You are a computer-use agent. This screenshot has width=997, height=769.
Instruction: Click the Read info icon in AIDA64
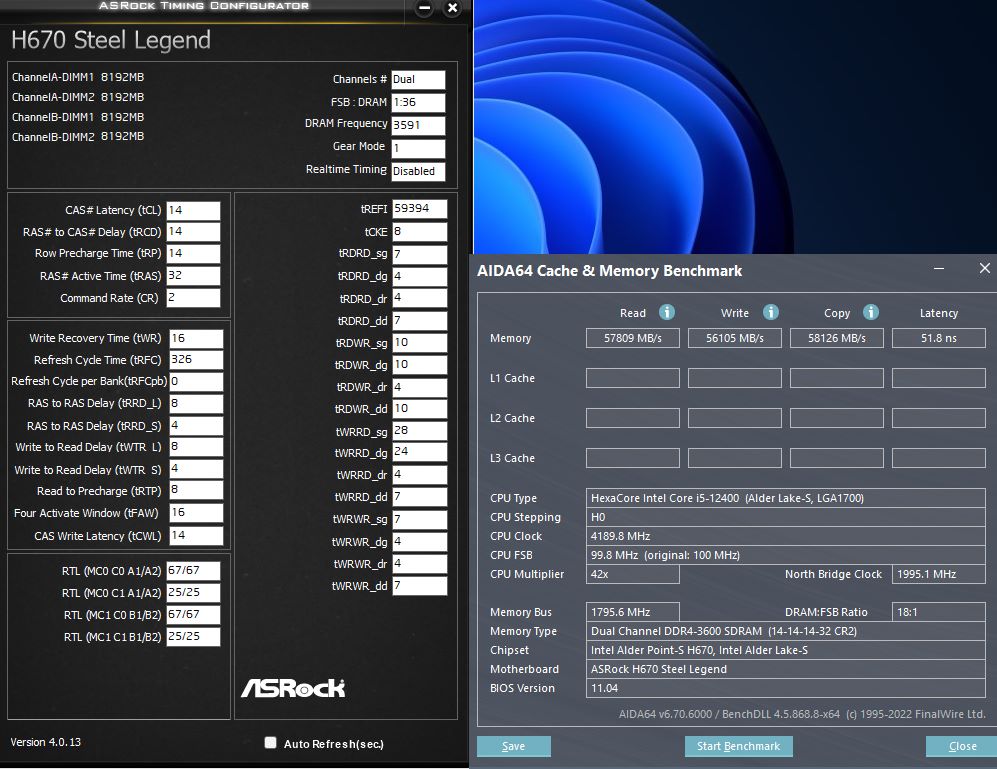point(666,312)
